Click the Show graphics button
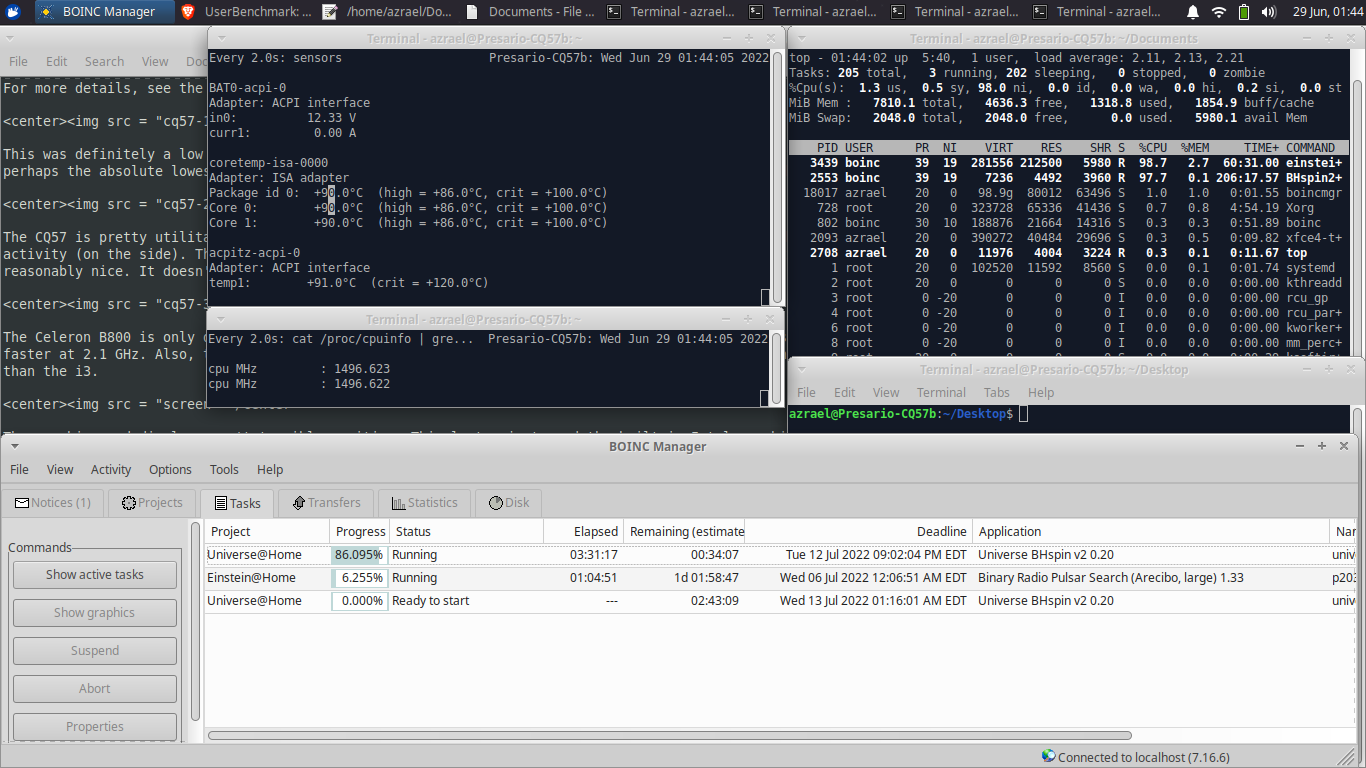Image resolution: width=1366 pixels, height=768 pixels. pos(95,612)
